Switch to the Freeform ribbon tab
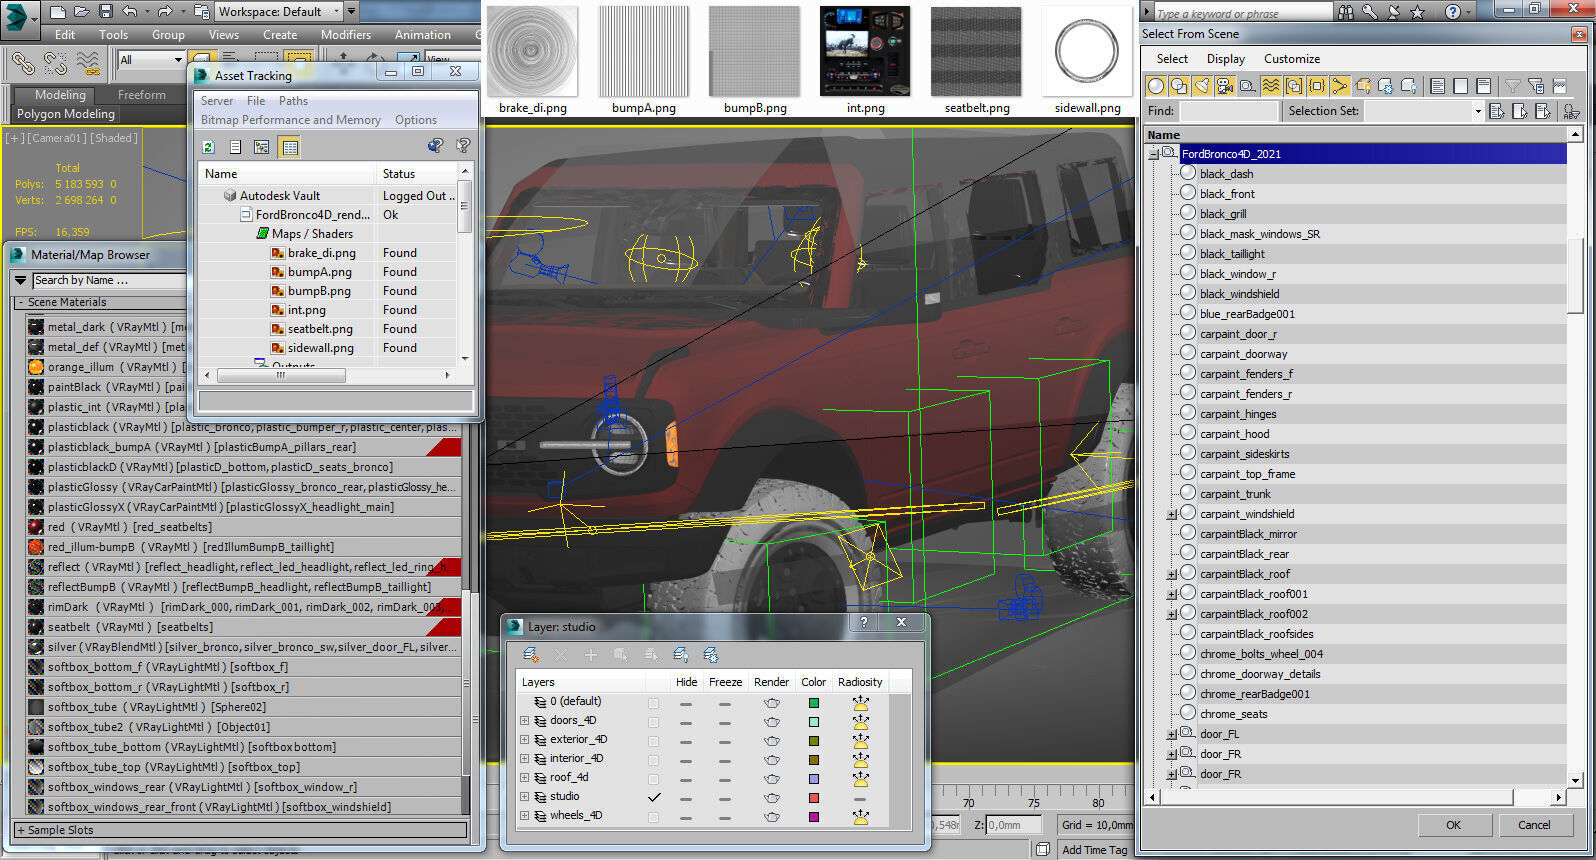Image resolution: width=1596 pixels, height=860 pixels. coord(142,95)
